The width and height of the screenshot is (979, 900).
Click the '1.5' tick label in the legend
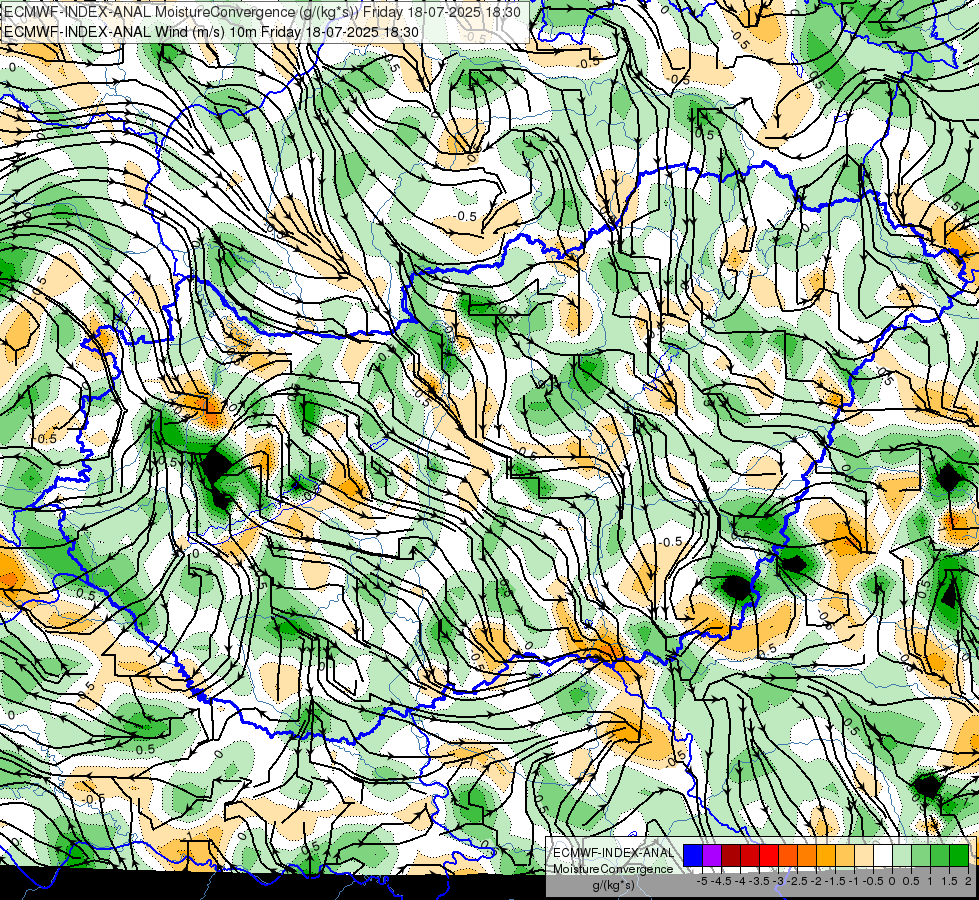(x=948, y=881)
